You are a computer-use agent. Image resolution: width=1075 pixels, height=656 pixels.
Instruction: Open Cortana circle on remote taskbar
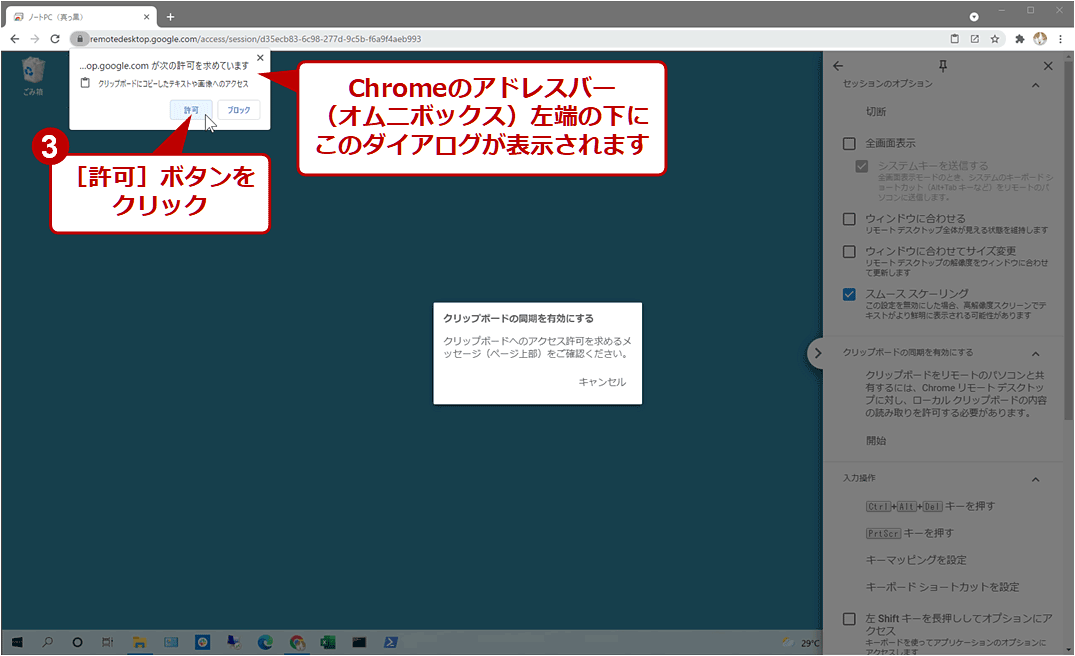click(x=77, y=642)
